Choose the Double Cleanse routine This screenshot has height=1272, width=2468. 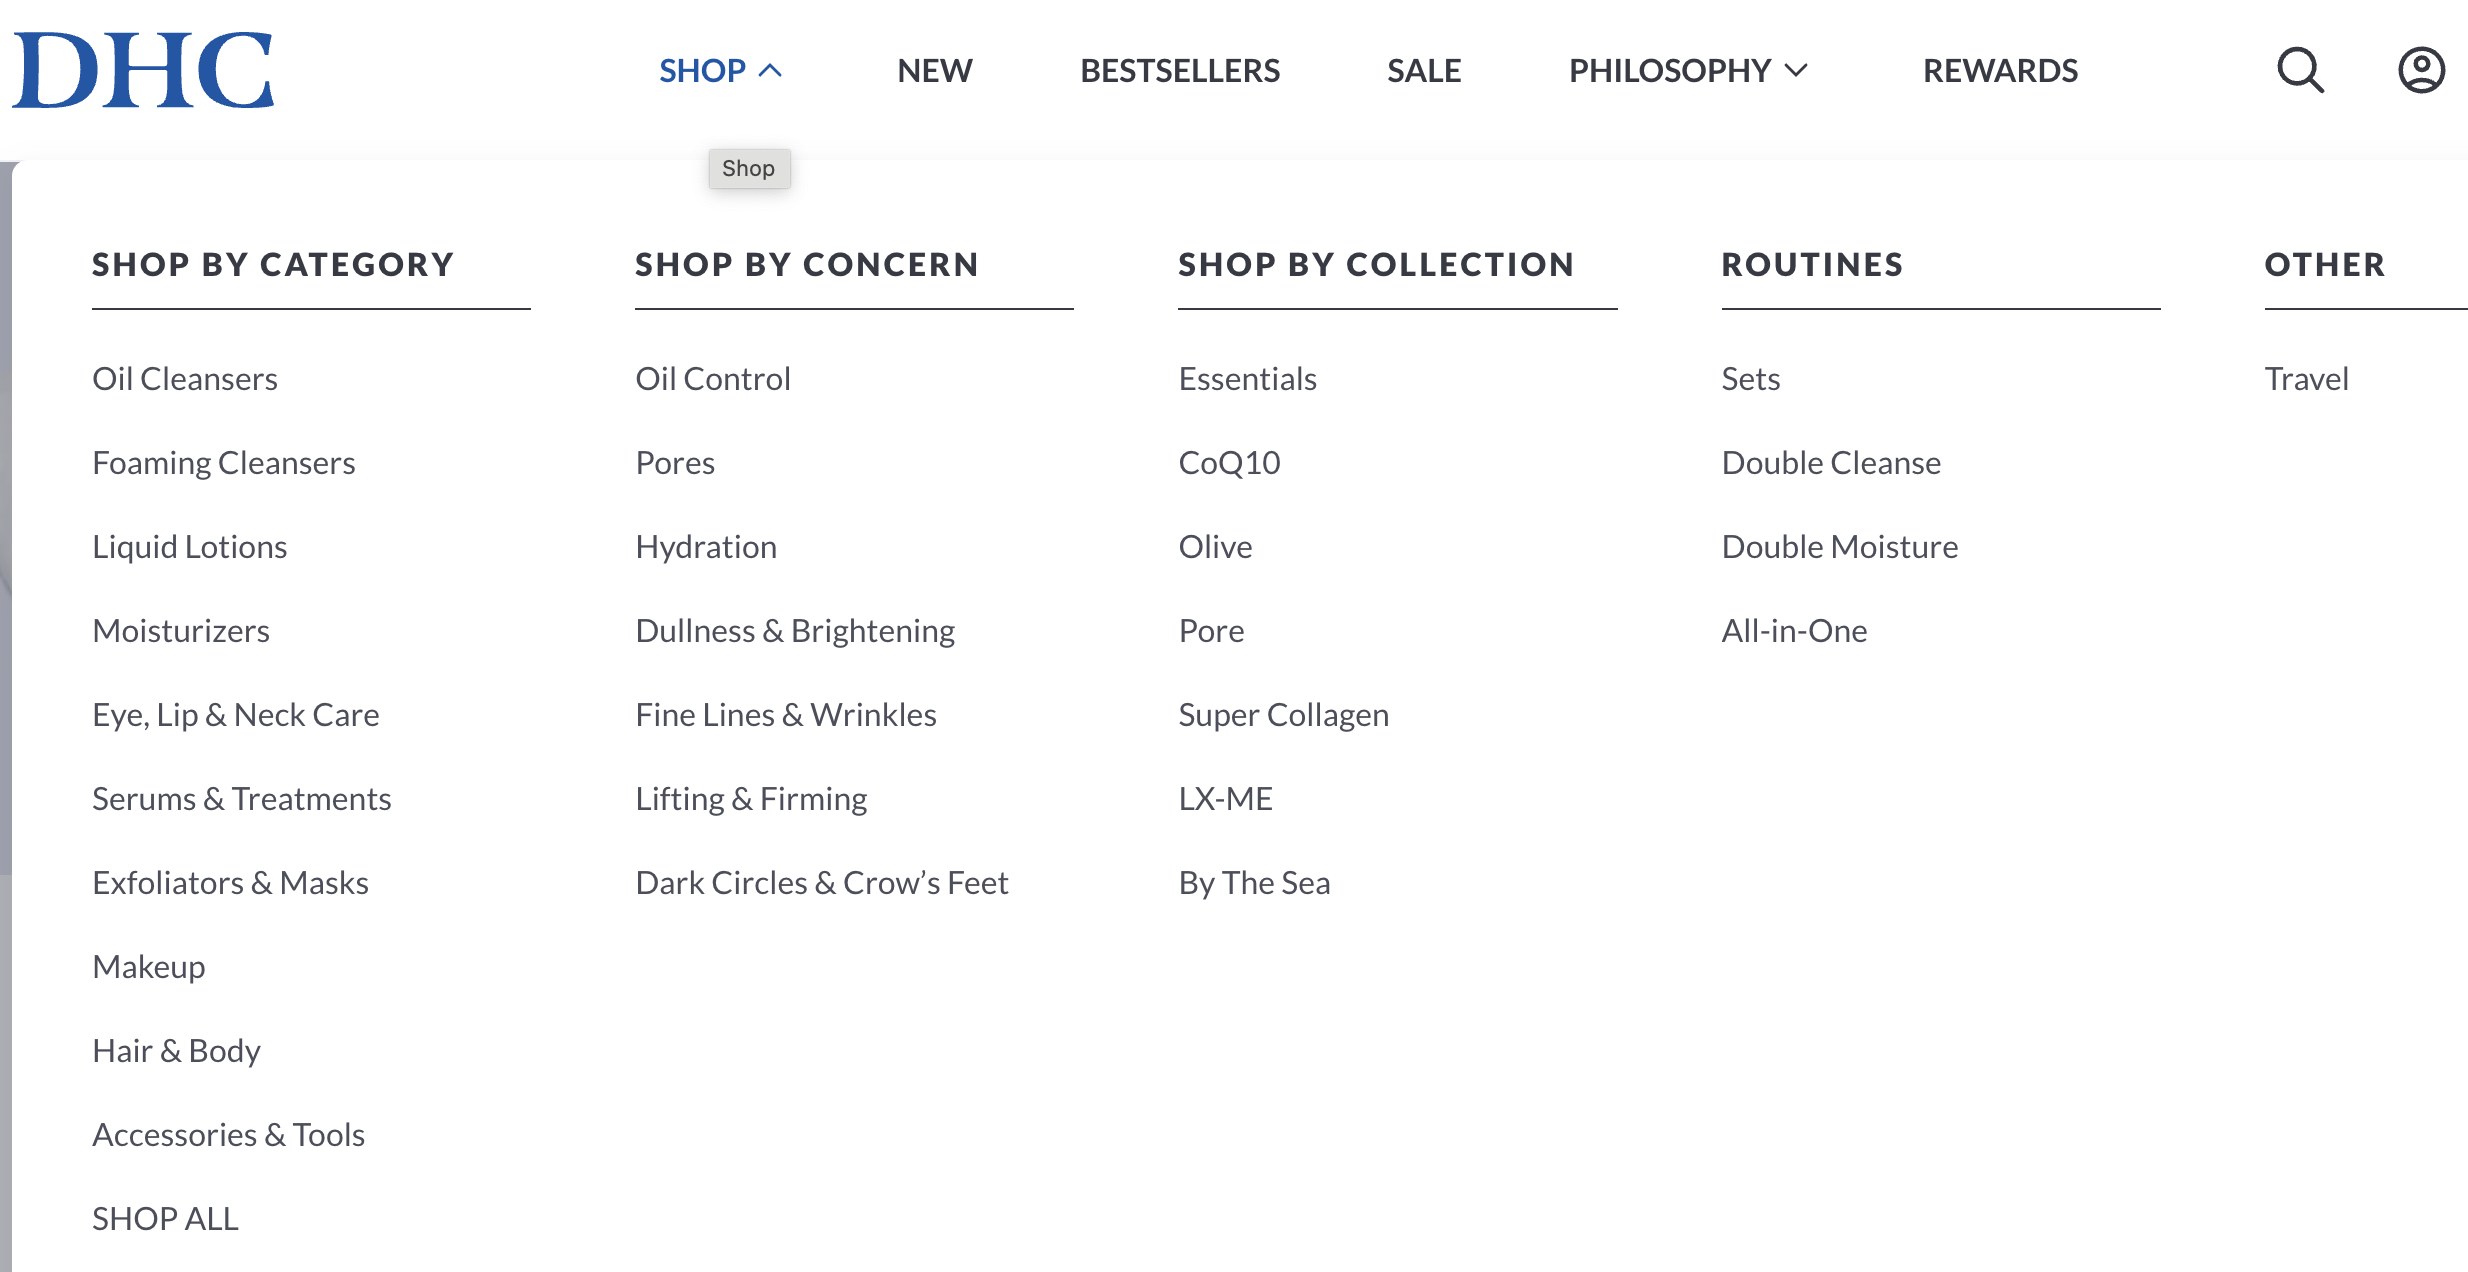[1830, 463]
